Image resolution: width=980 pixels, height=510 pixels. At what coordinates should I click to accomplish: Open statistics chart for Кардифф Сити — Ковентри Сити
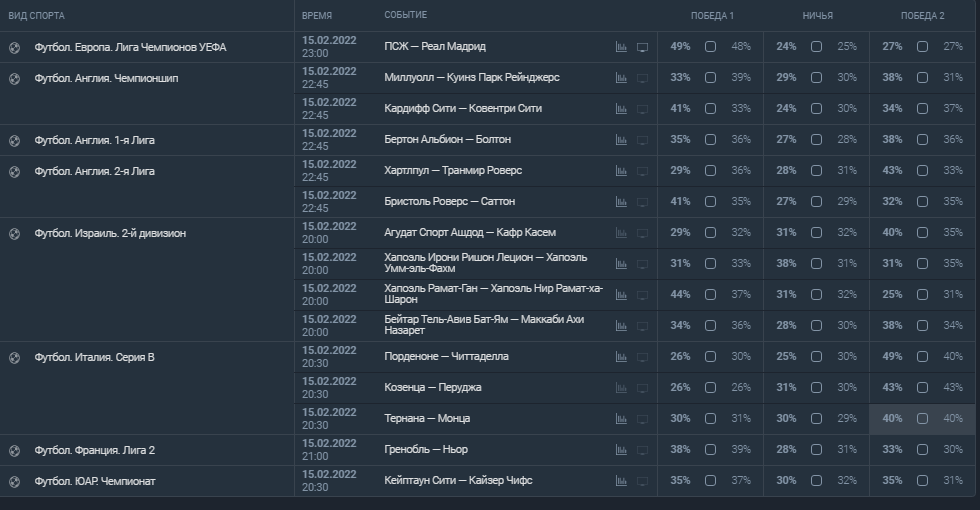(621, 109)
